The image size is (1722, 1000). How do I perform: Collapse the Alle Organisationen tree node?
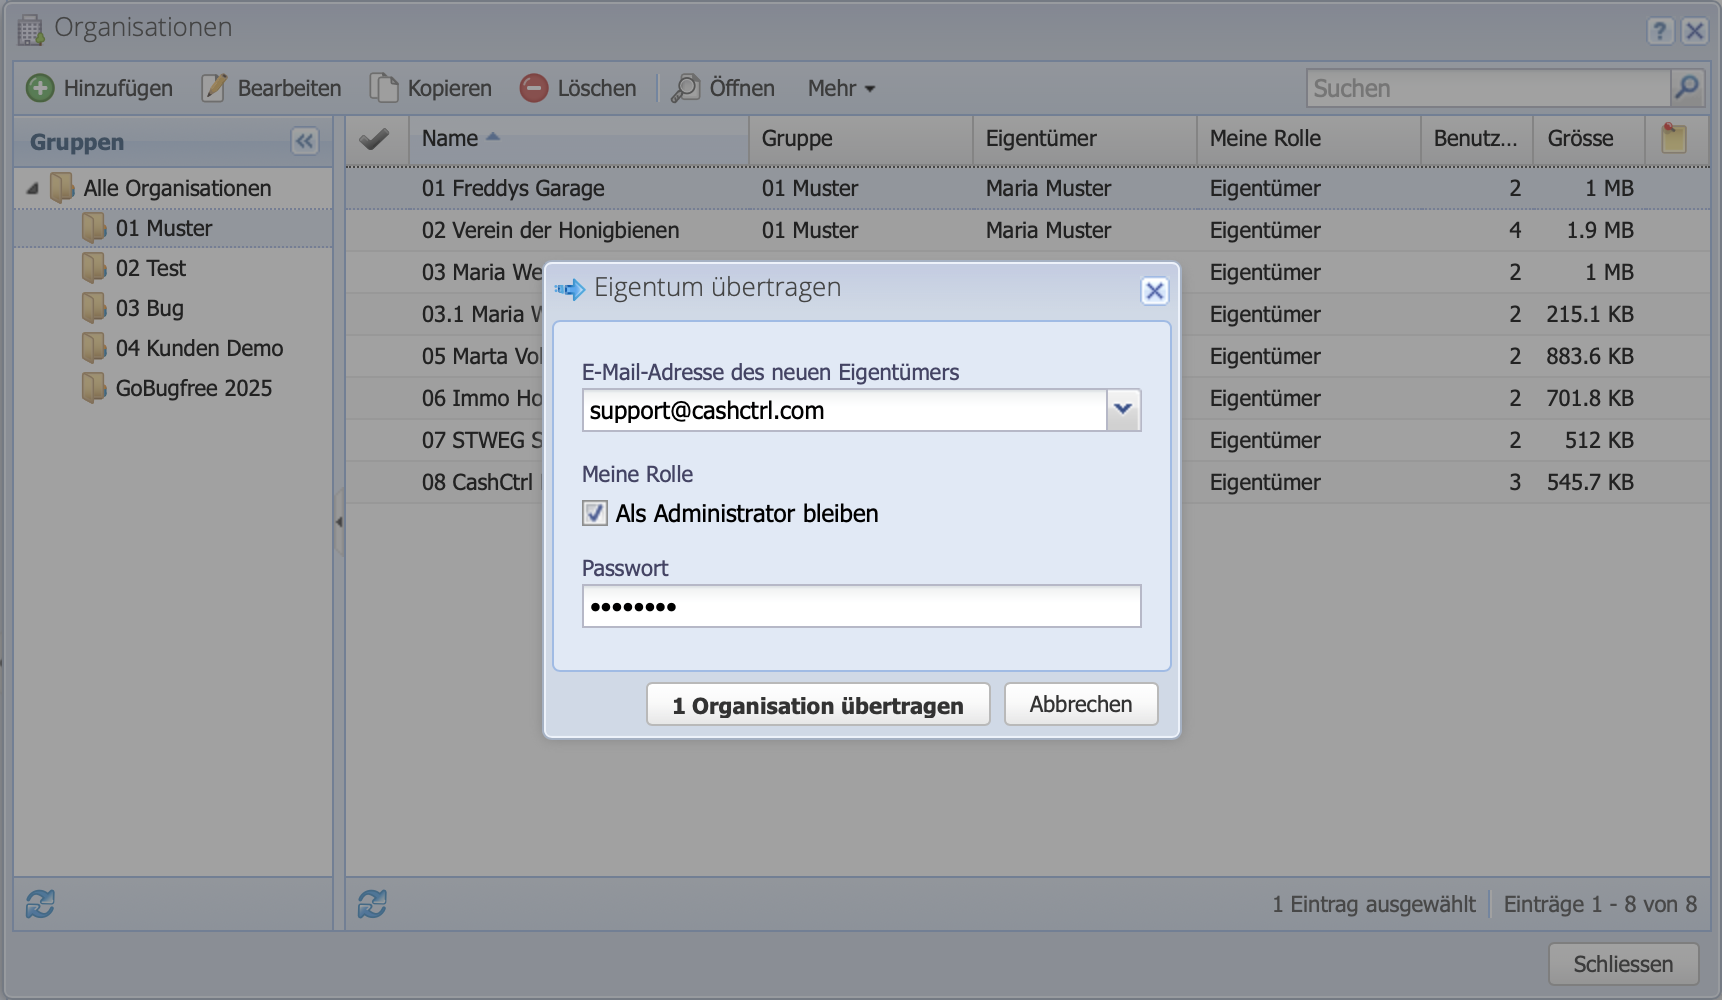(33, 188)
